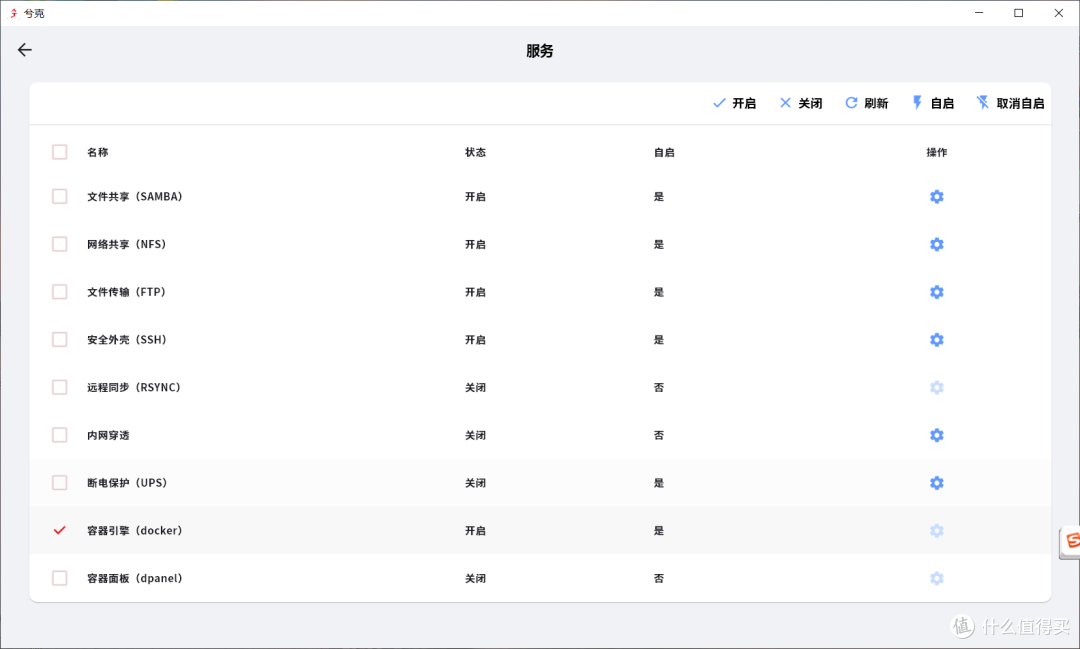Check the 断电保护 (UPS) checkbox
Screen dimensions: 1080x649
point(60,483)
